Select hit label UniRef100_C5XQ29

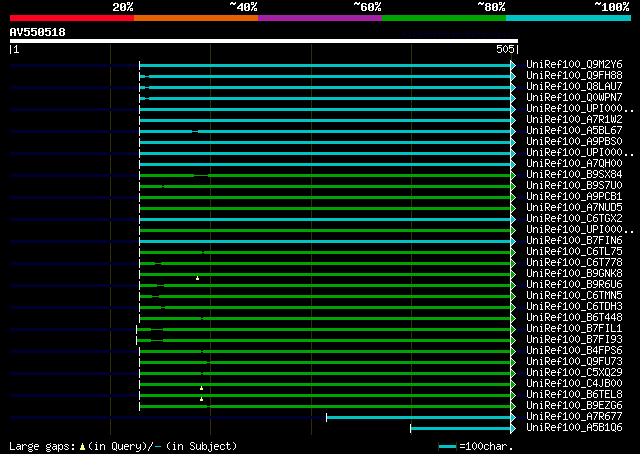click(x=574, y=373)
